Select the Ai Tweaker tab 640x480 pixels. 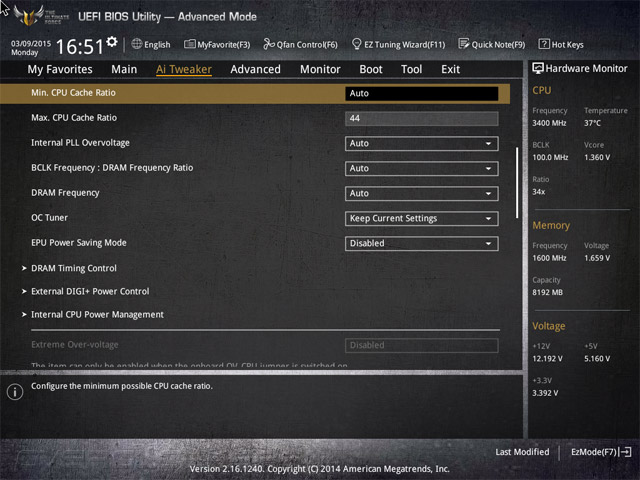pyautogui.click(x=184, y=69)
